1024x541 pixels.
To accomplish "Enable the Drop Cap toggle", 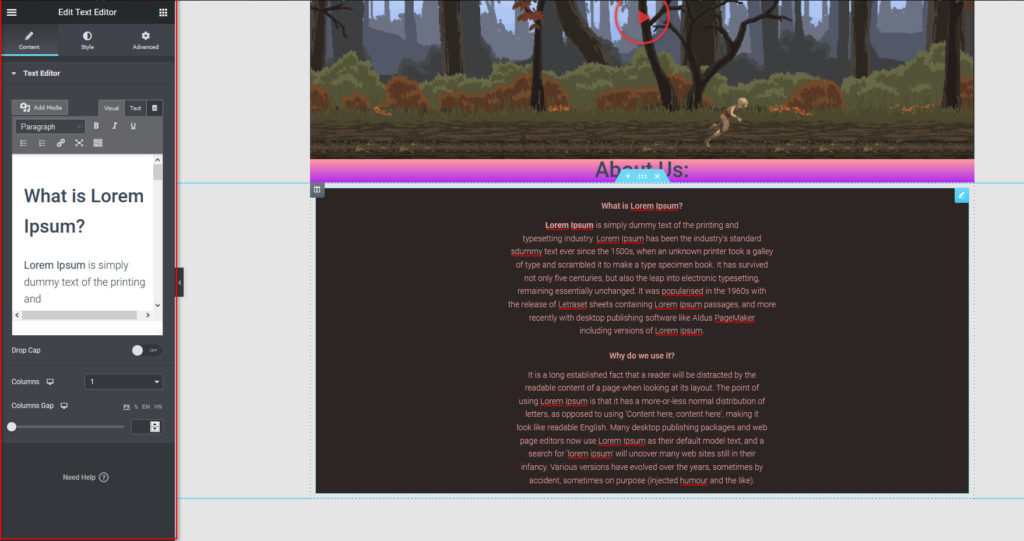I will pos(146,350).
